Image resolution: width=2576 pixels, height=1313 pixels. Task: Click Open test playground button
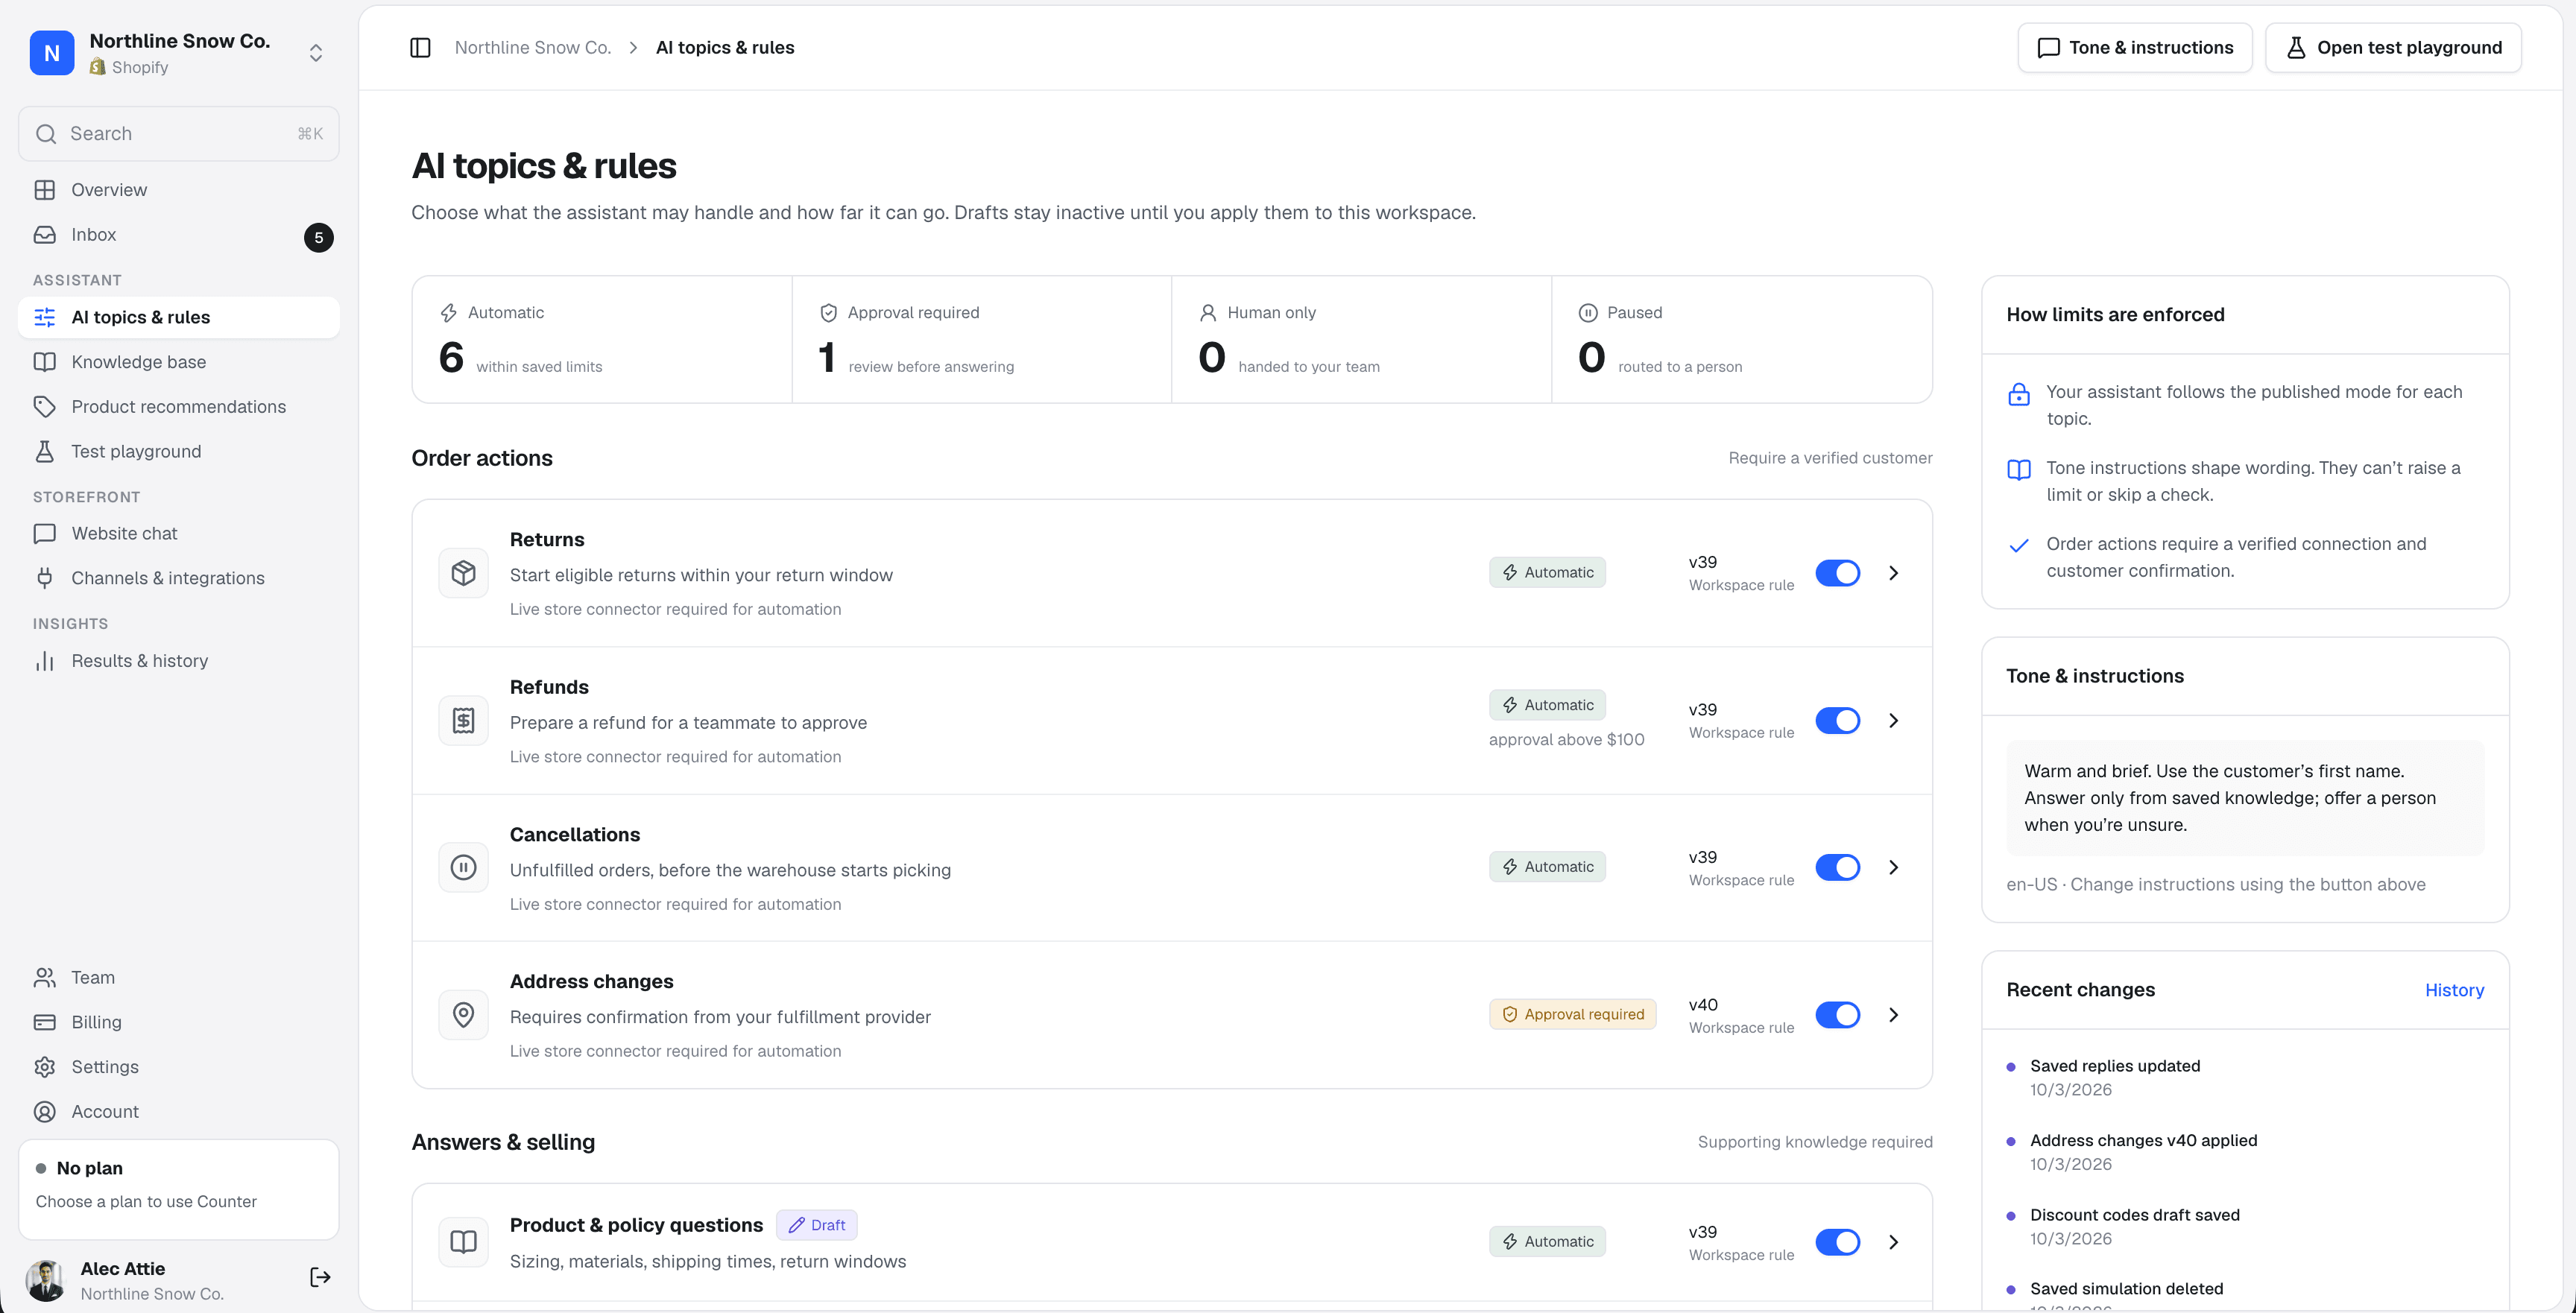[x=2393, y=48]
